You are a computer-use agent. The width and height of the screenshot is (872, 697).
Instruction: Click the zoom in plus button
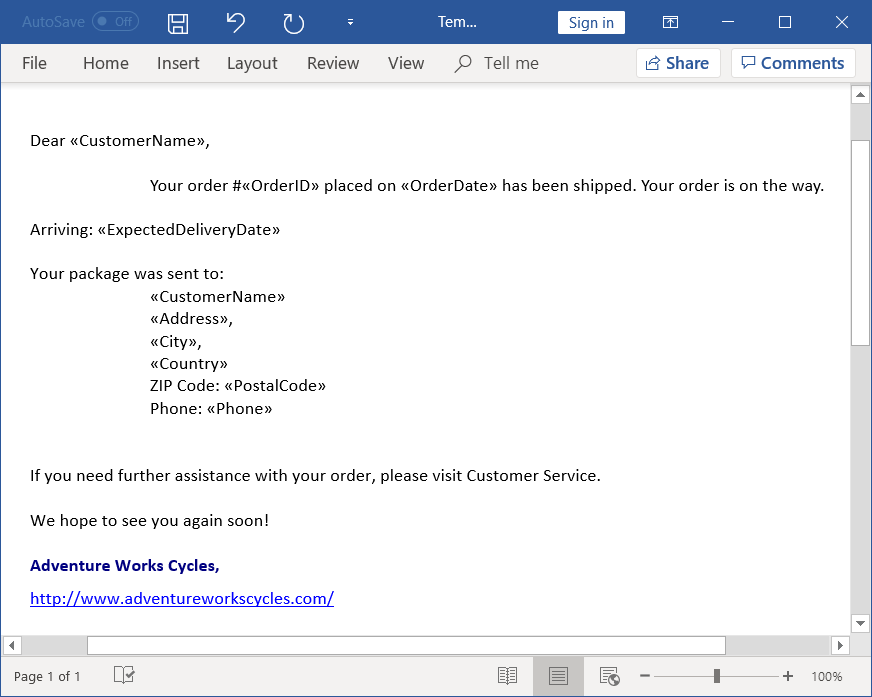788,676
